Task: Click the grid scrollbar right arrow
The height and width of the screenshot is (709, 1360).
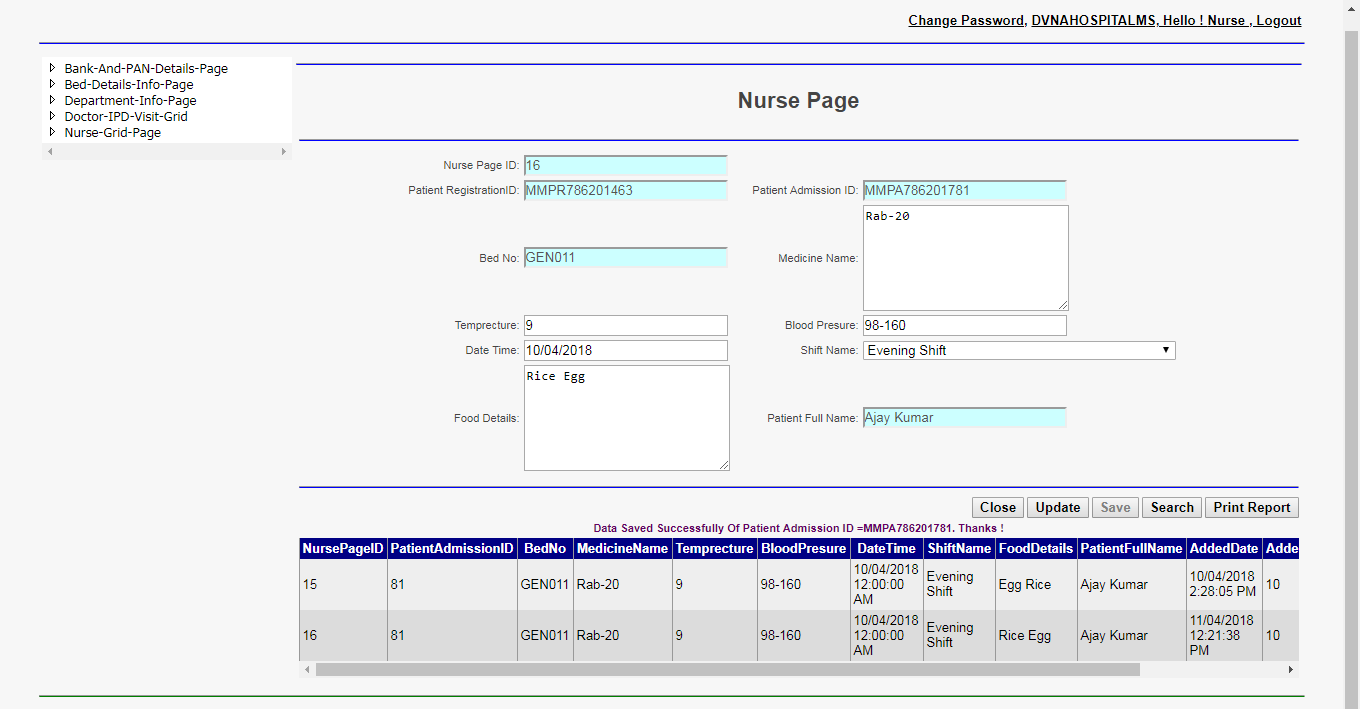Action: click(x=1291, y=669)
